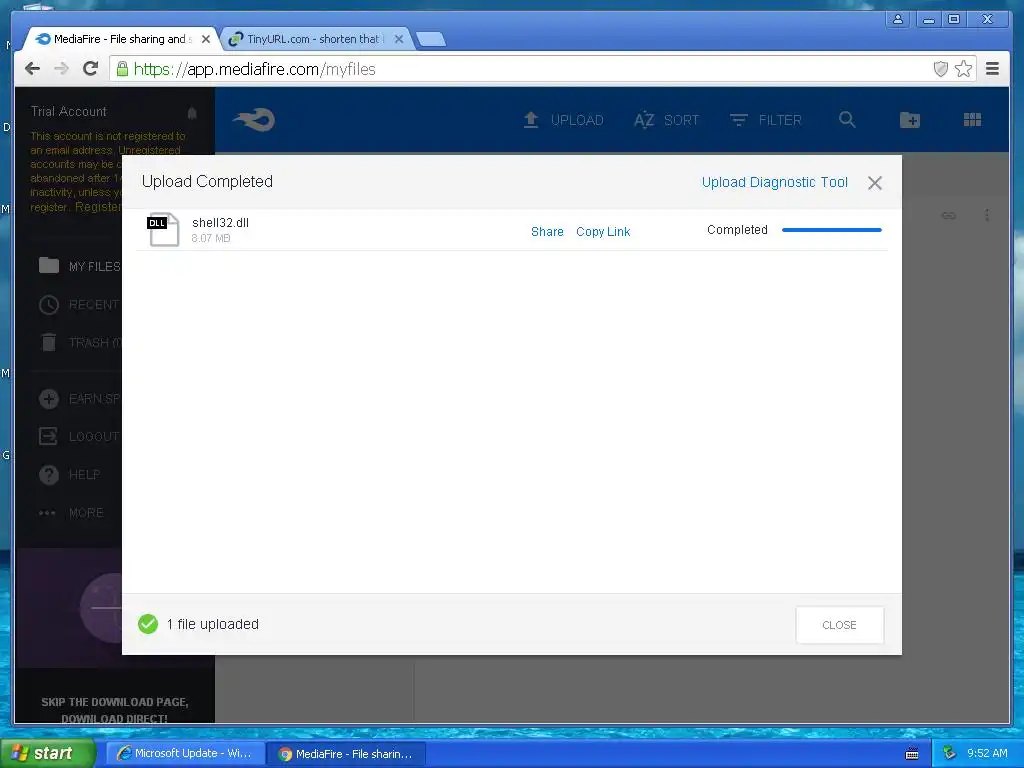
Task: Click the keyboard tray icon
Action: coord(912,754)
